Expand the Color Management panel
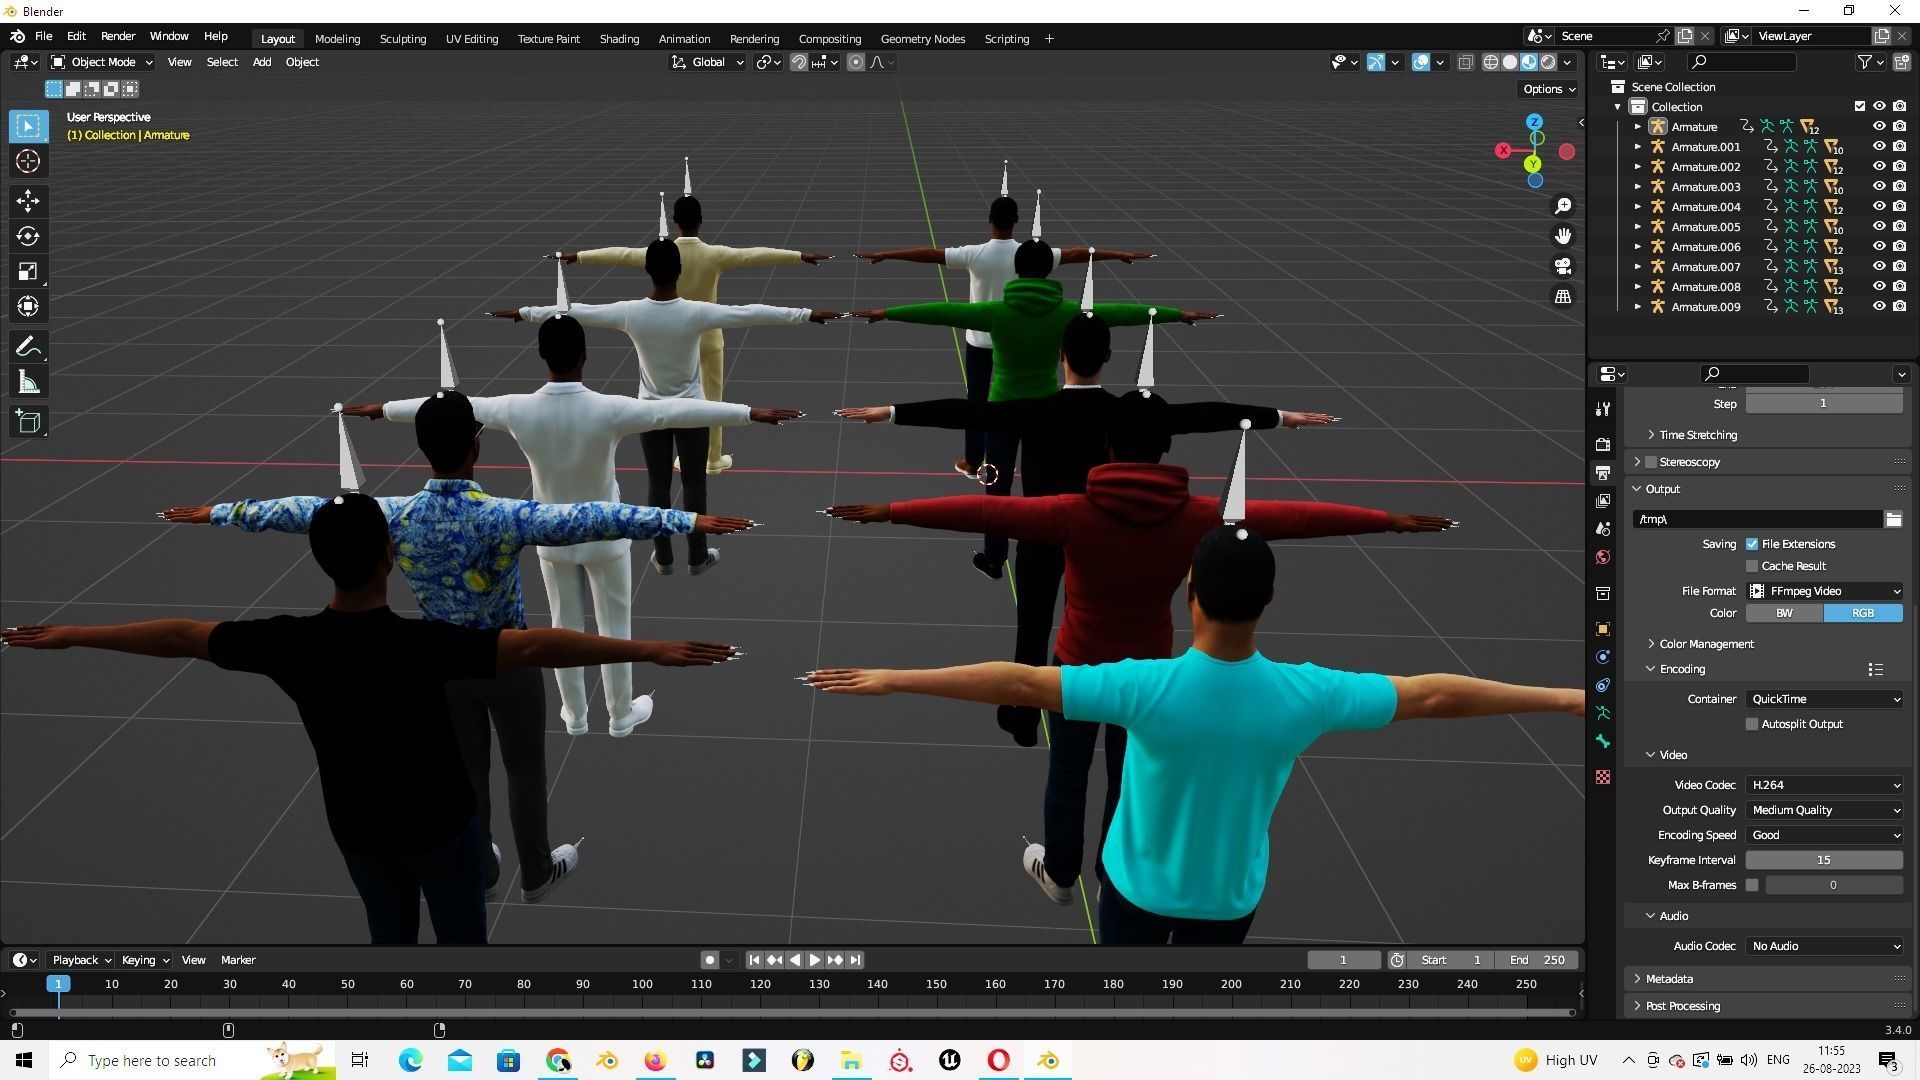Image resolution: width=1920 pixels, height=1080 pixels. pos(1705,644)
